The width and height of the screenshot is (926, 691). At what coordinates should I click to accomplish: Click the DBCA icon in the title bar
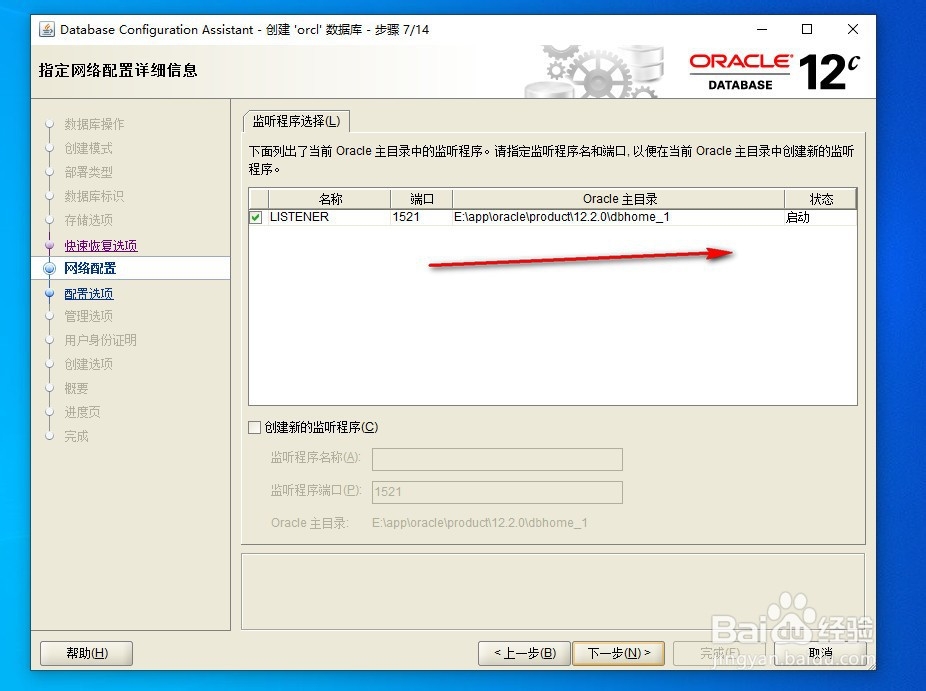tap(45, 29)
